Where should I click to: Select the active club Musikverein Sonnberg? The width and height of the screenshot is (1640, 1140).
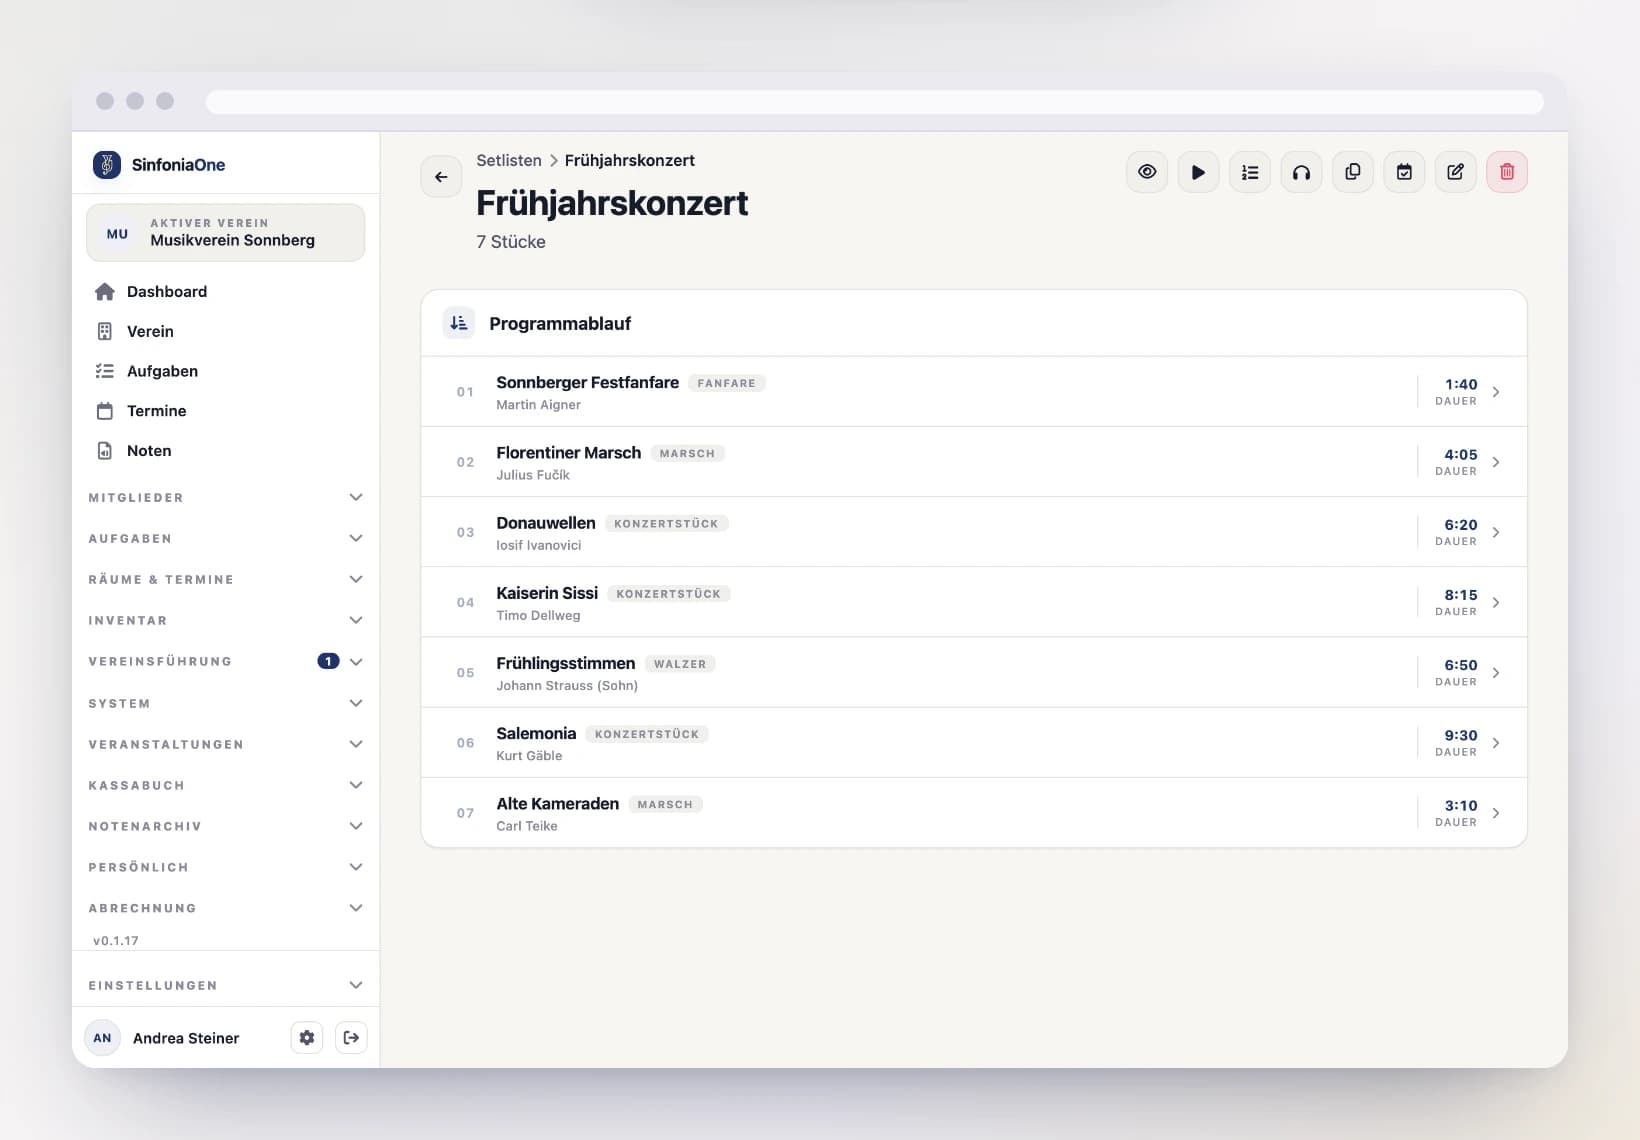click(226, 233)
